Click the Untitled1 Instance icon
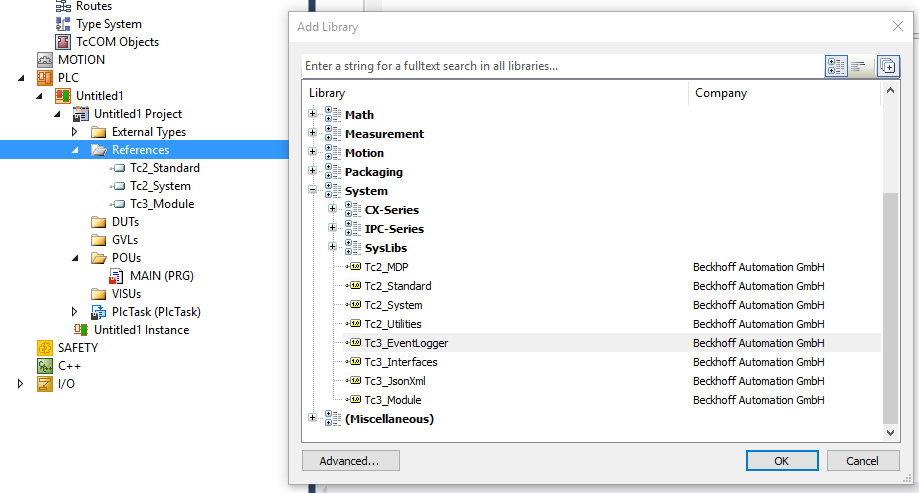The height and width of the screenshot is (493, 919). pyautogui.click(x=81, y=329)
